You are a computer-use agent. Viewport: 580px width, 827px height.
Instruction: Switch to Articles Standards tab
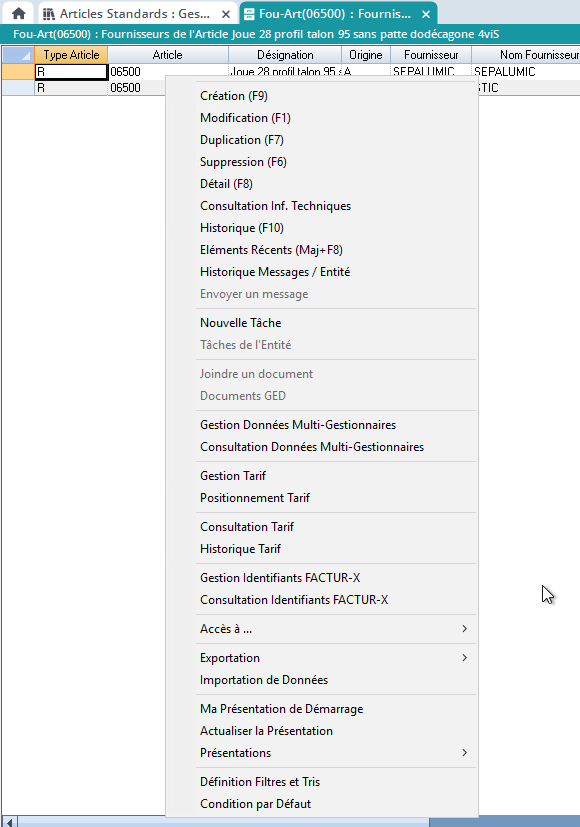136,14
